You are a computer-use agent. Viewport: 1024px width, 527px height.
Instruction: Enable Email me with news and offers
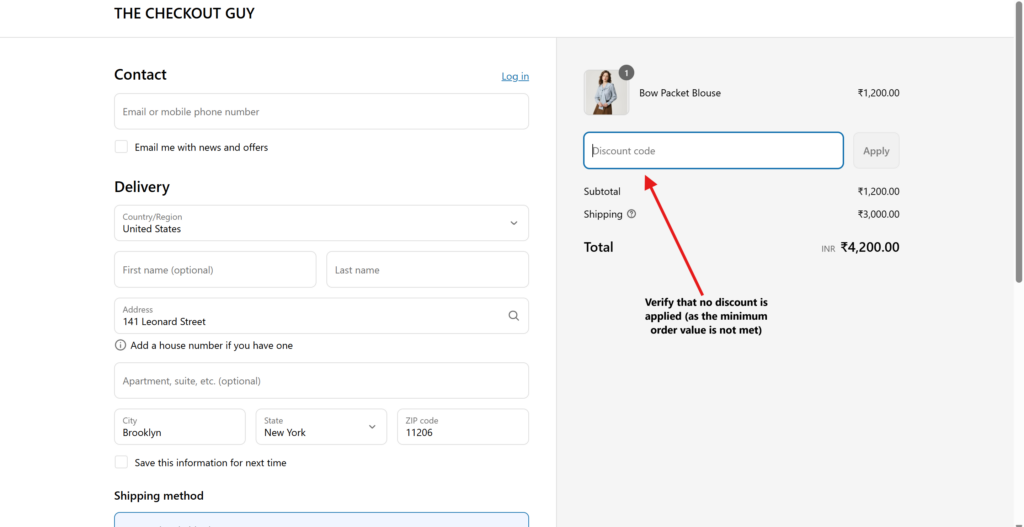(121, 147)
